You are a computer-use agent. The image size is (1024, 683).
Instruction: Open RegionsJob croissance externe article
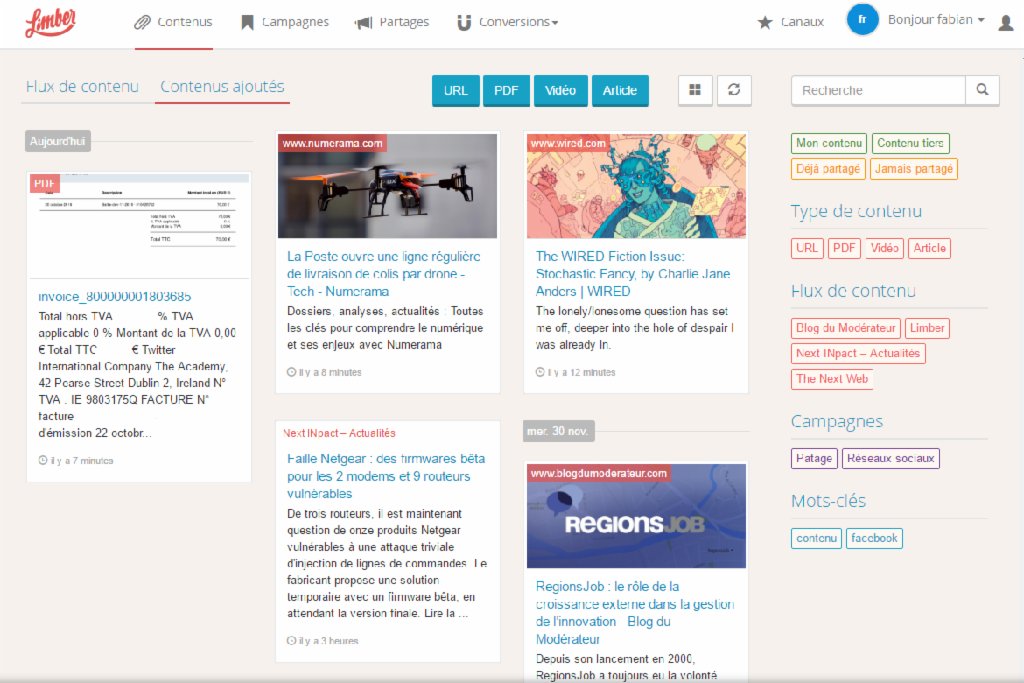(x=635, y=612)
